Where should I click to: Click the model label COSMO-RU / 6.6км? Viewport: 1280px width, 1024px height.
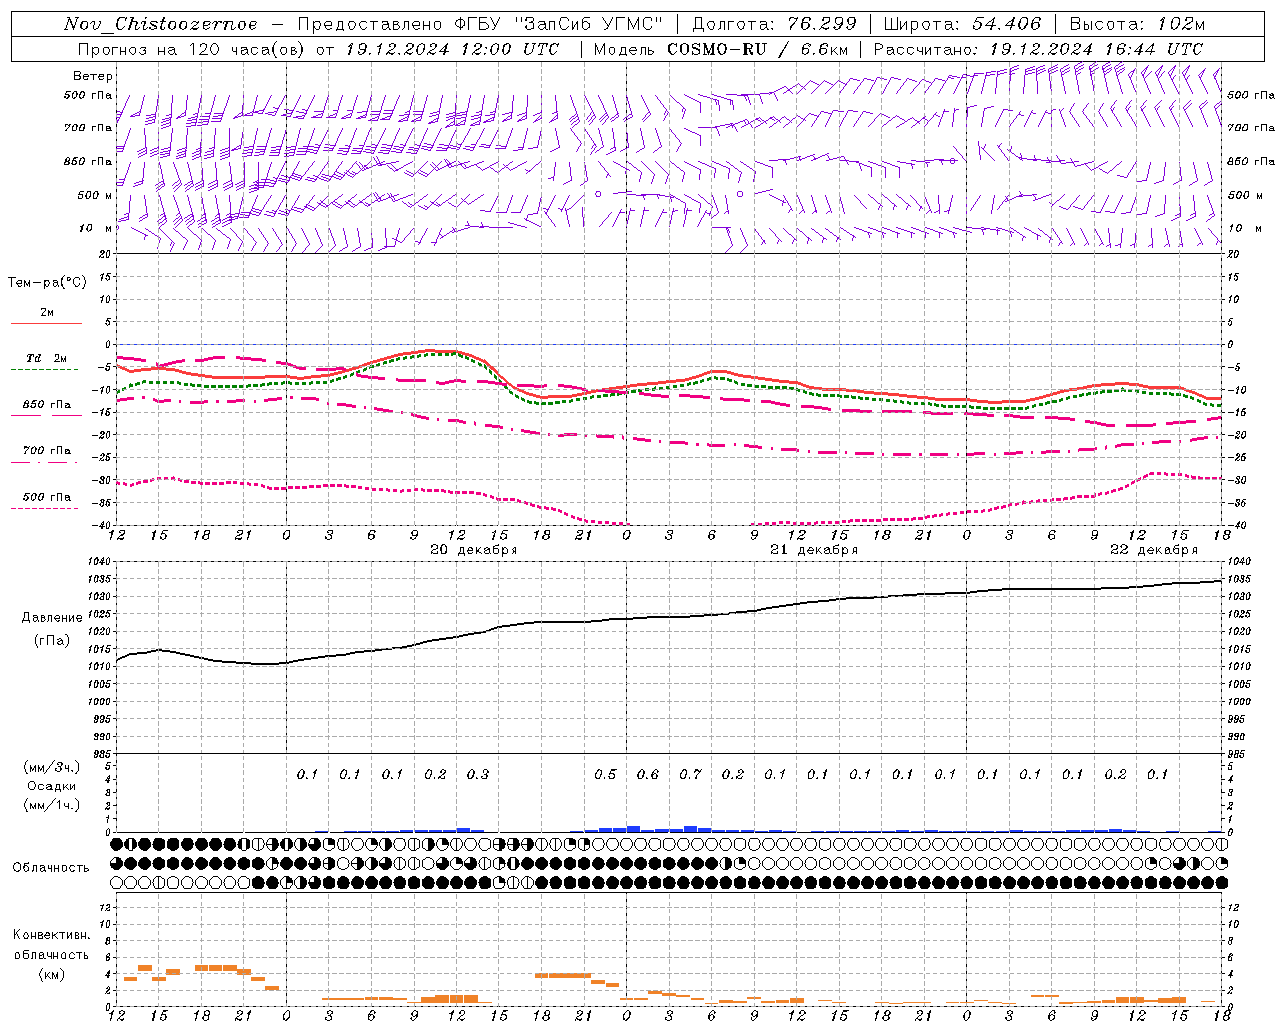coord(757,49)
